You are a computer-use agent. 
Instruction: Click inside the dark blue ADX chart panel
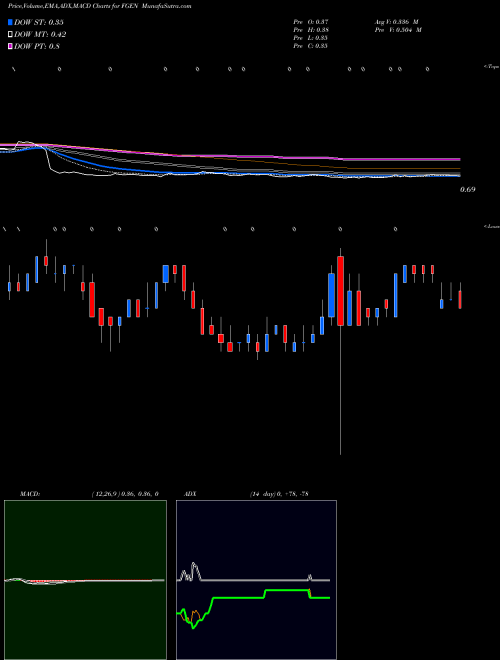(x=256, y=580)
